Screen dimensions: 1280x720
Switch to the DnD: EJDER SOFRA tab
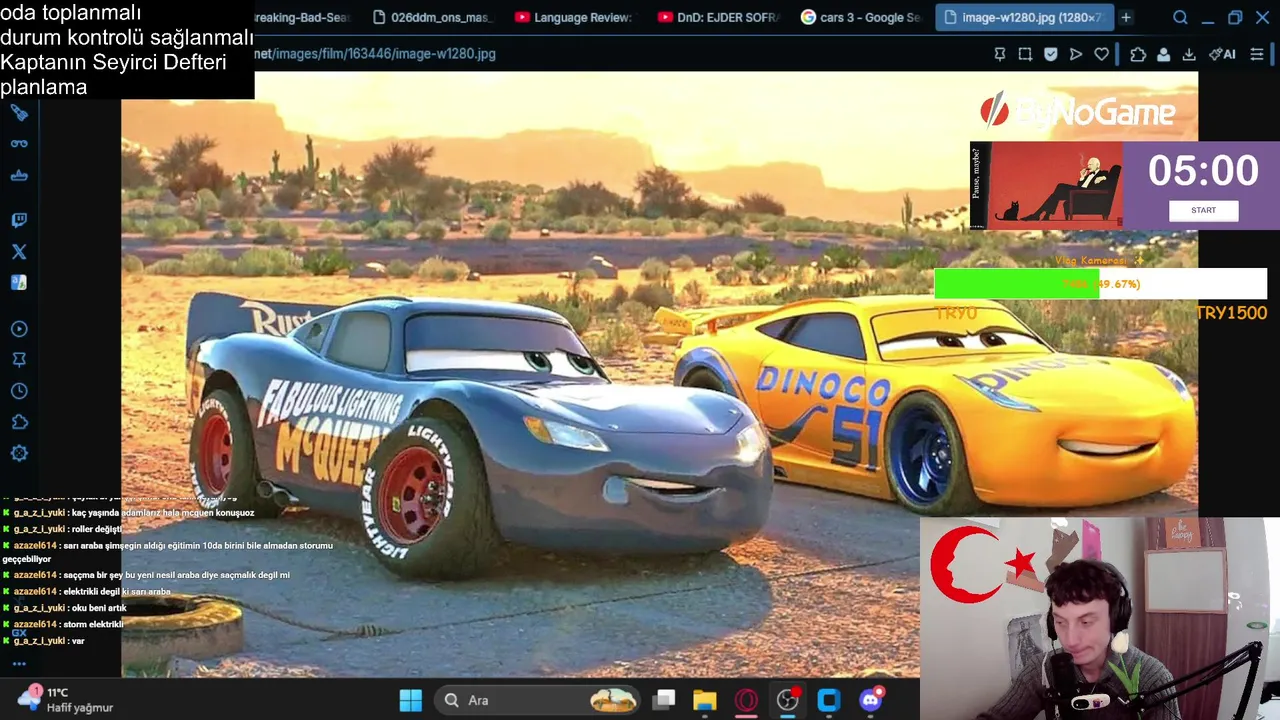point(719,17)
